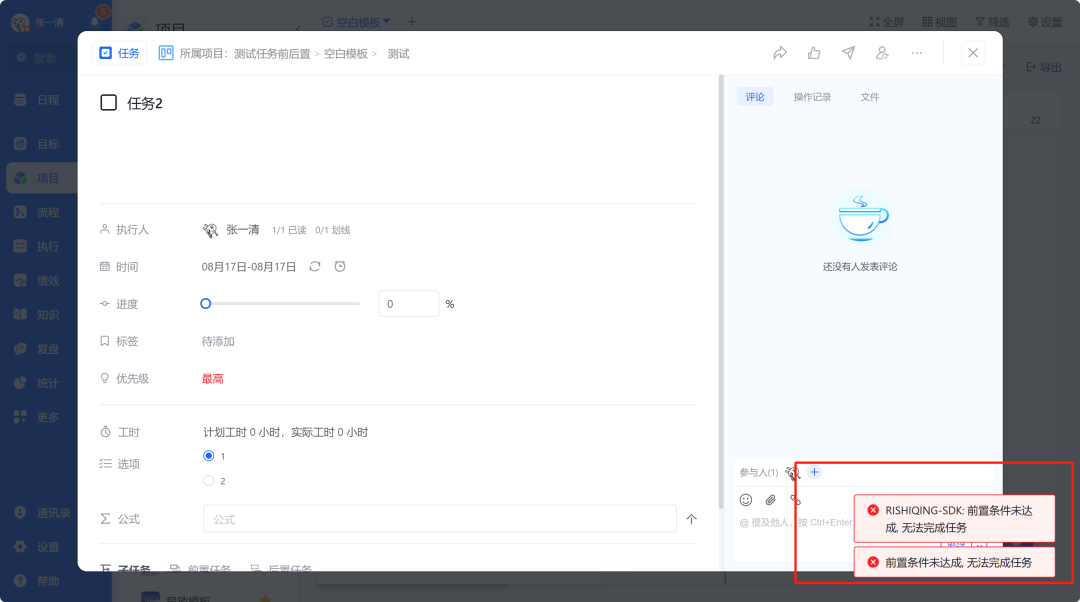
Task: Click the error icon in second notification
Action: pos(873,562)
